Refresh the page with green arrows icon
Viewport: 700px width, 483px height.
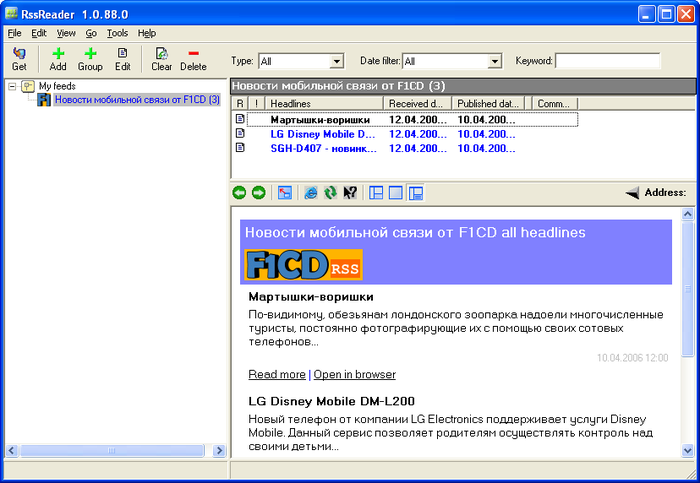tap(330, 193)
